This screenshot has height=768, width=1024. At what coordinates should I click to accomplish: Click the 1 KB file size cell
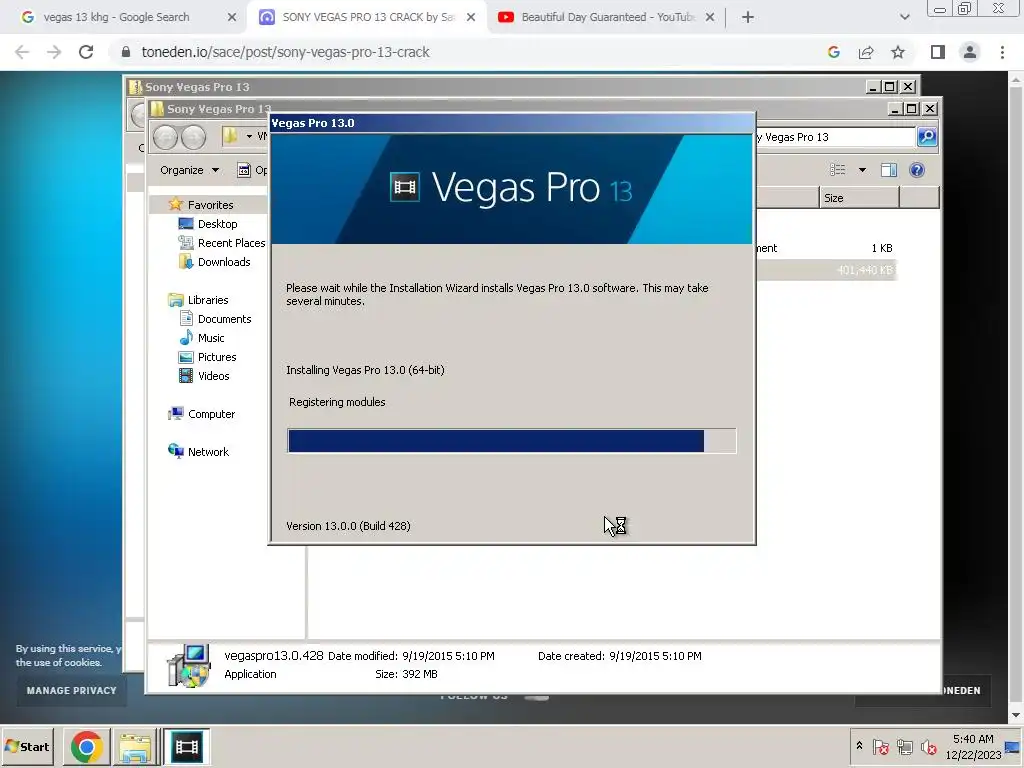click(882, 248)
